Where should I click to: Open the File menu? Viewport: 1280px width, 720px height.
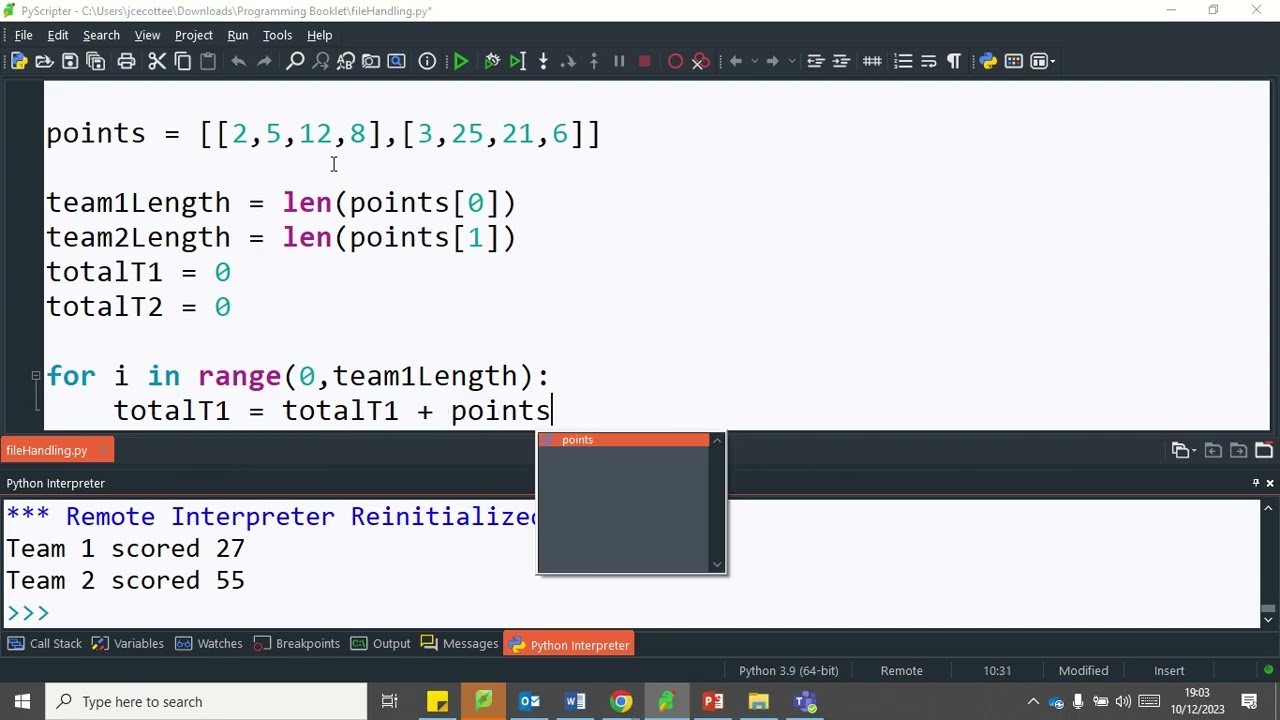(23, 35)
